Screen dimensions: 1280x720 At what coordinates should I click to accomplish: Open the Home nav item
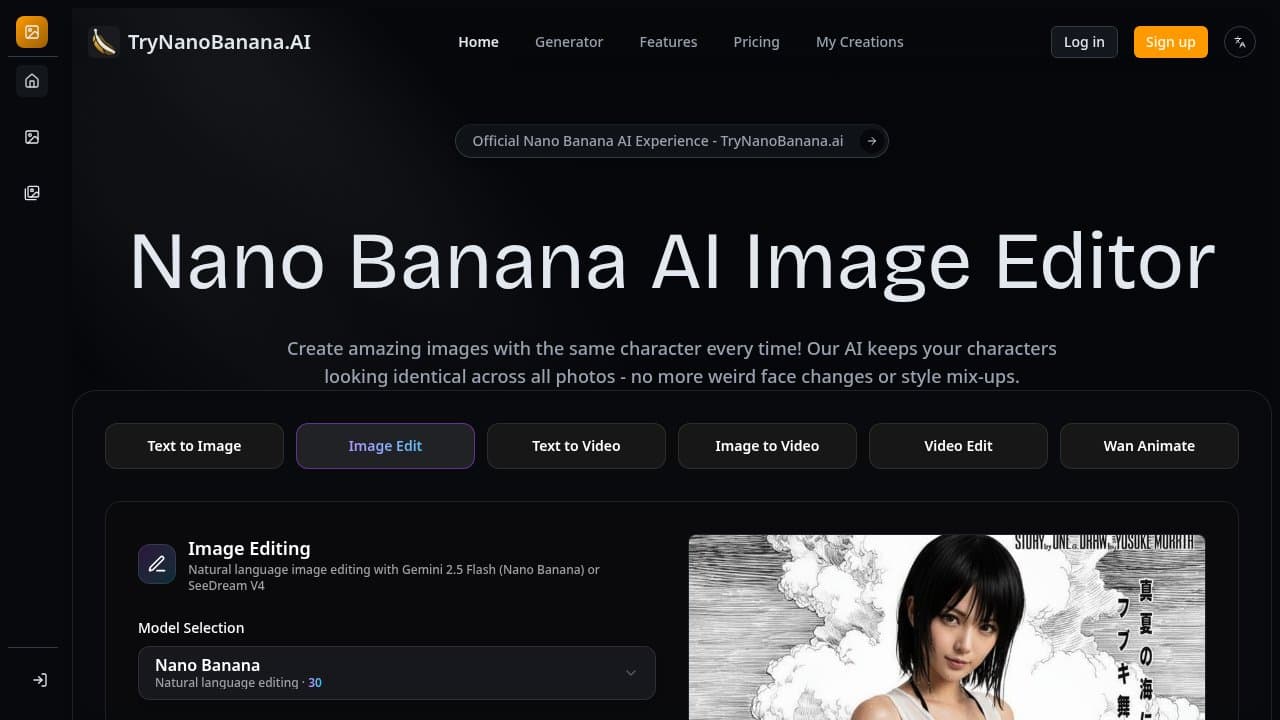tap(478, 42)
